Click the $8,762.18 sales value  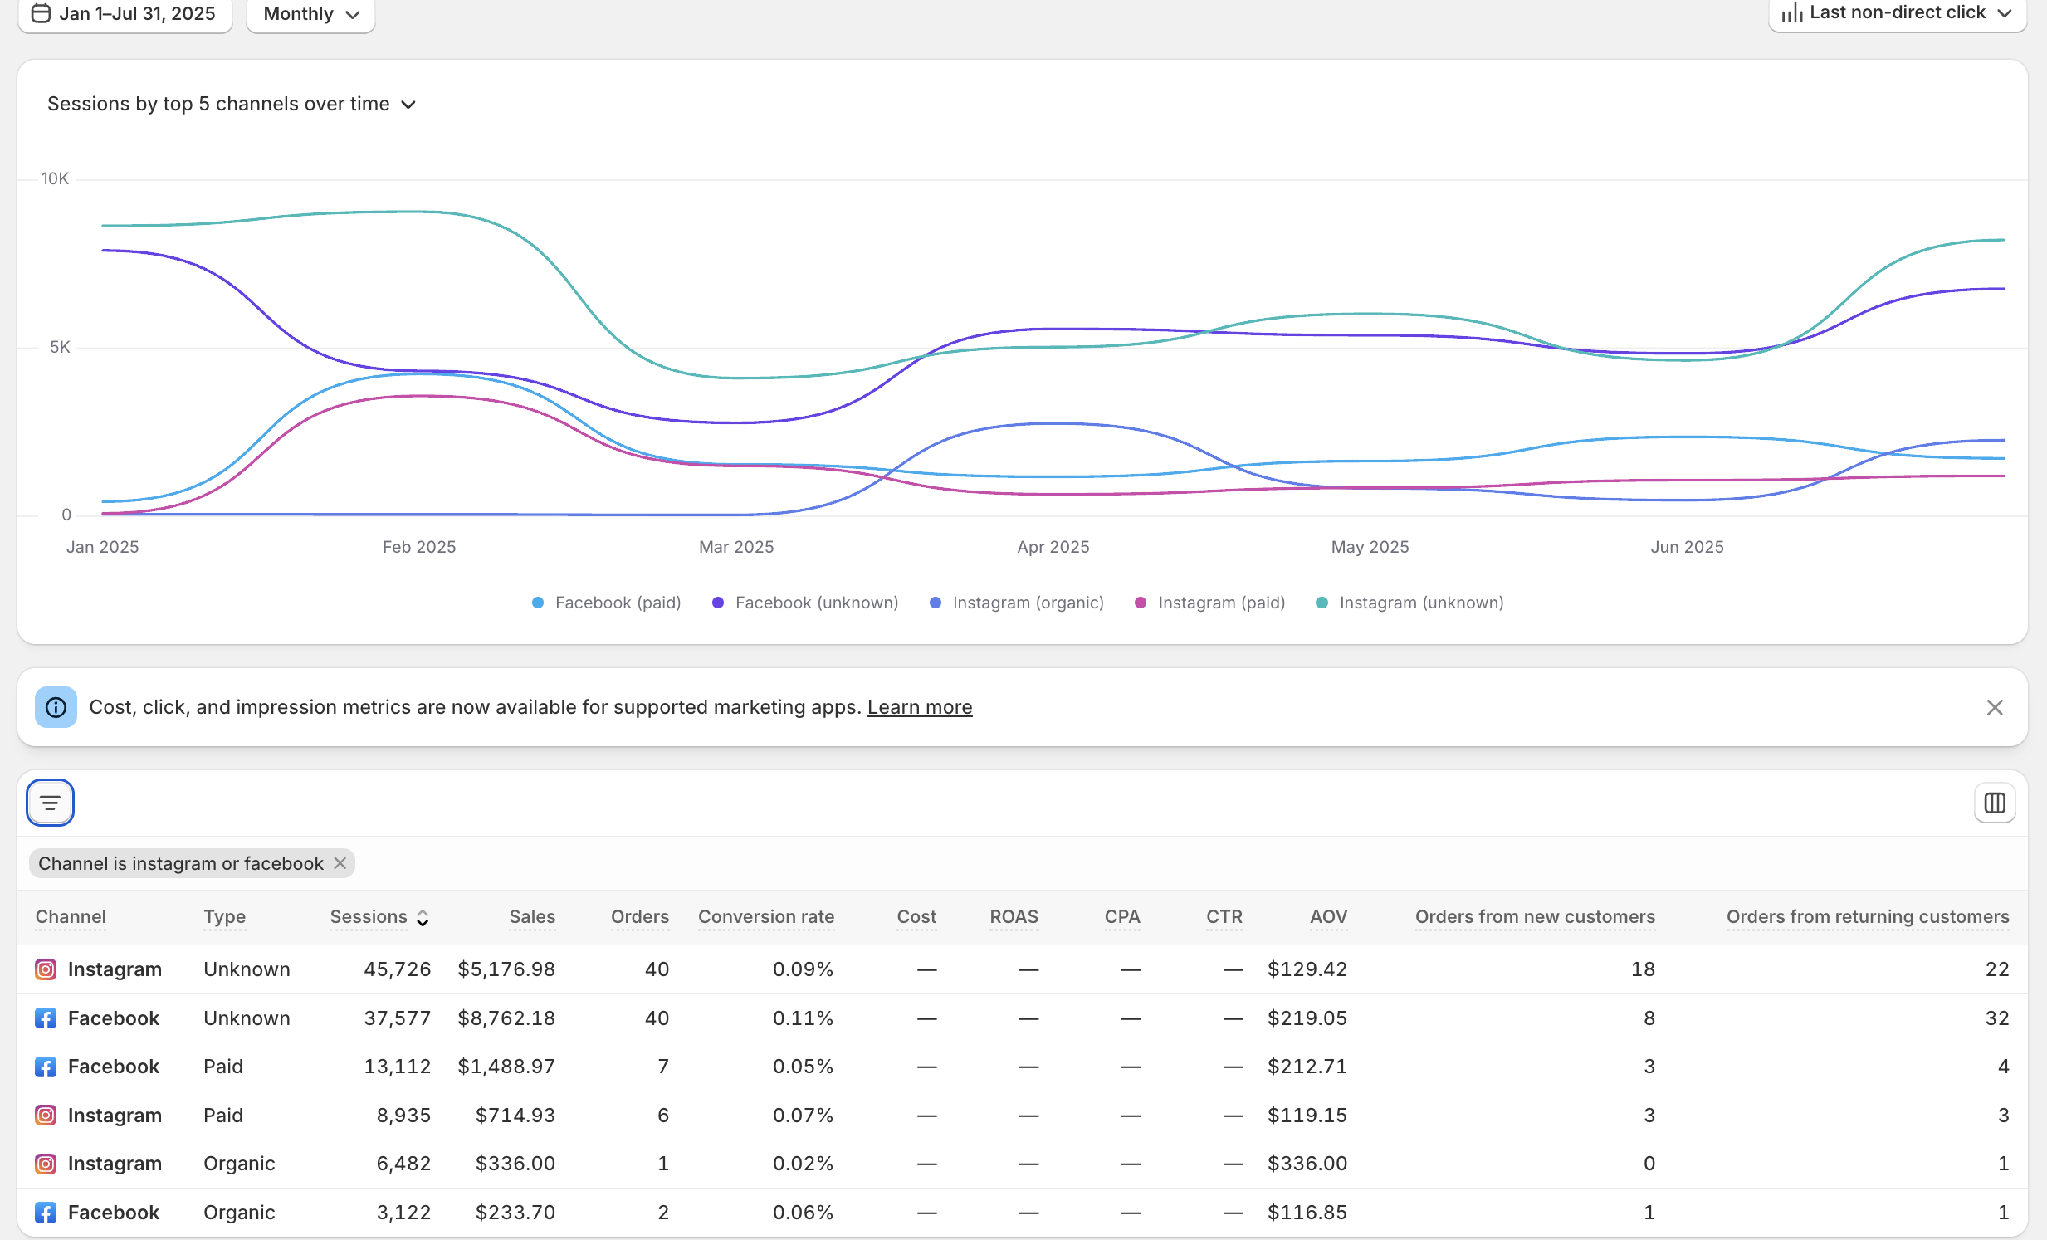(506, 1018)
